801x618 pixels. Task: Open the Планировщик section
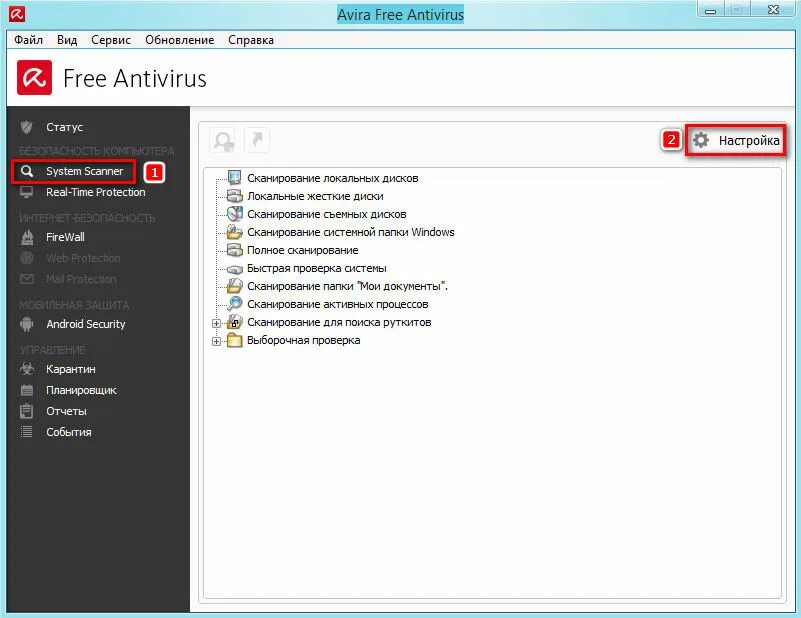pos(81,390)
